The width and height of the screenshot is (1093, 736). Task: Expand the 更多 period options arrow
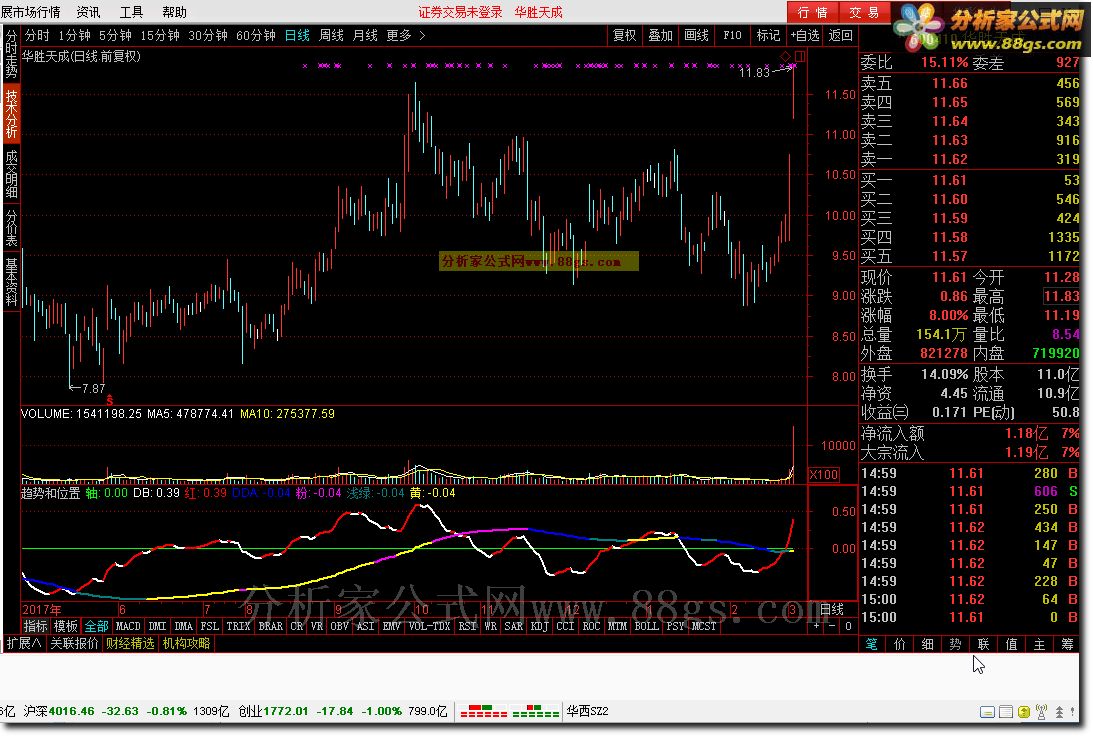422,36
